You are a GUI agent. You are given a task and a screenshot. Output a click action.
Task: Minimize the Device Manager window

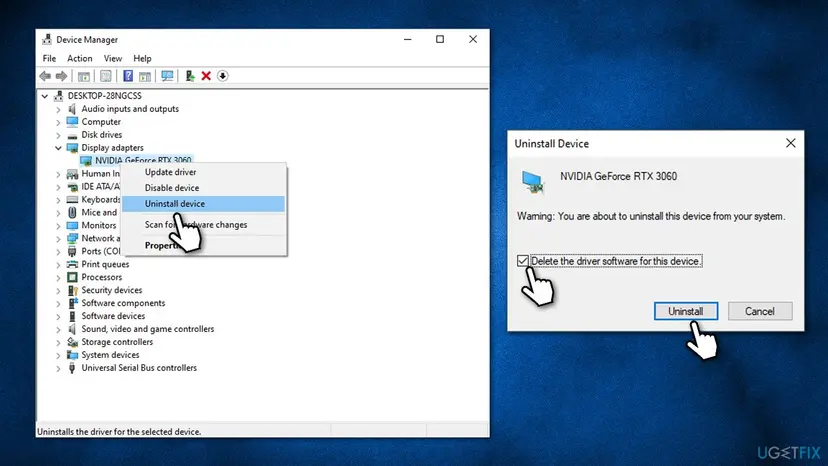pos(408,40)
